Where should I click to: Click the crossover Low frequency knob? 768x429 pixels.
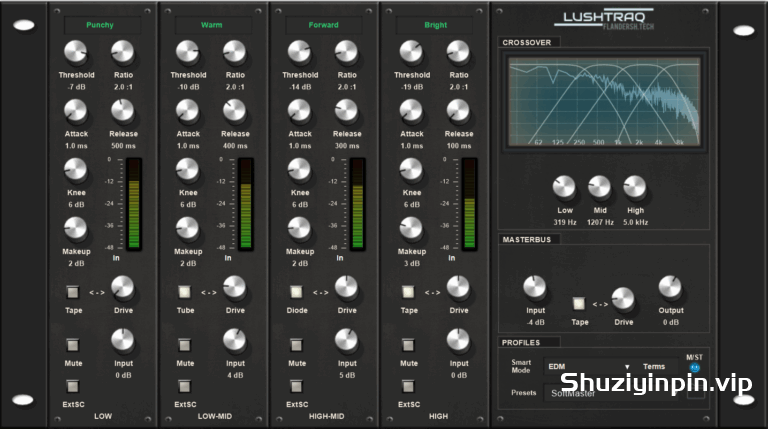coord(564,187)
